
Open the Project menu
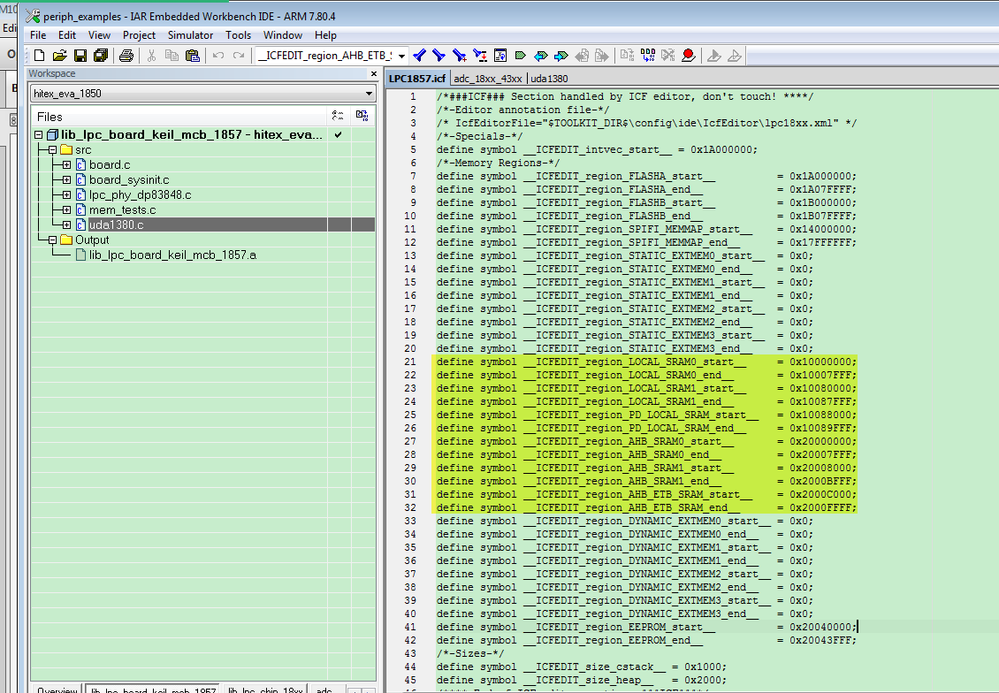pos(139,35)
